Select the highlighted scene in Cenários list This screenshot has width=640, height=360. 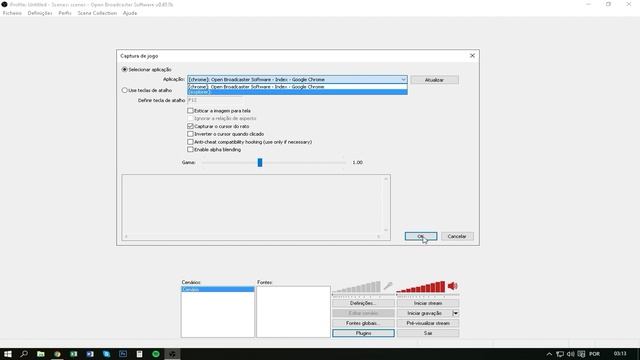(x=218, y=289)
